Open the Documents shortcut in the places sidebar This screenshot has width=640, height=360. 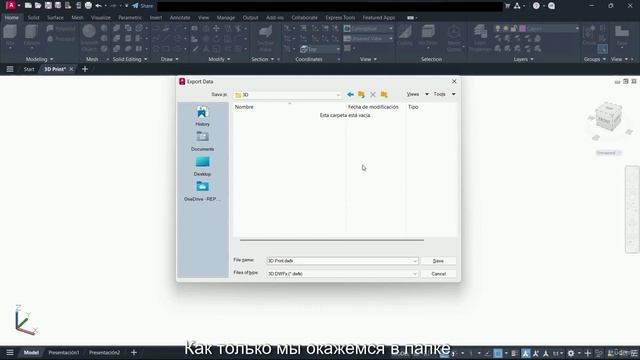pyautogui.click(x=202, y=141)
